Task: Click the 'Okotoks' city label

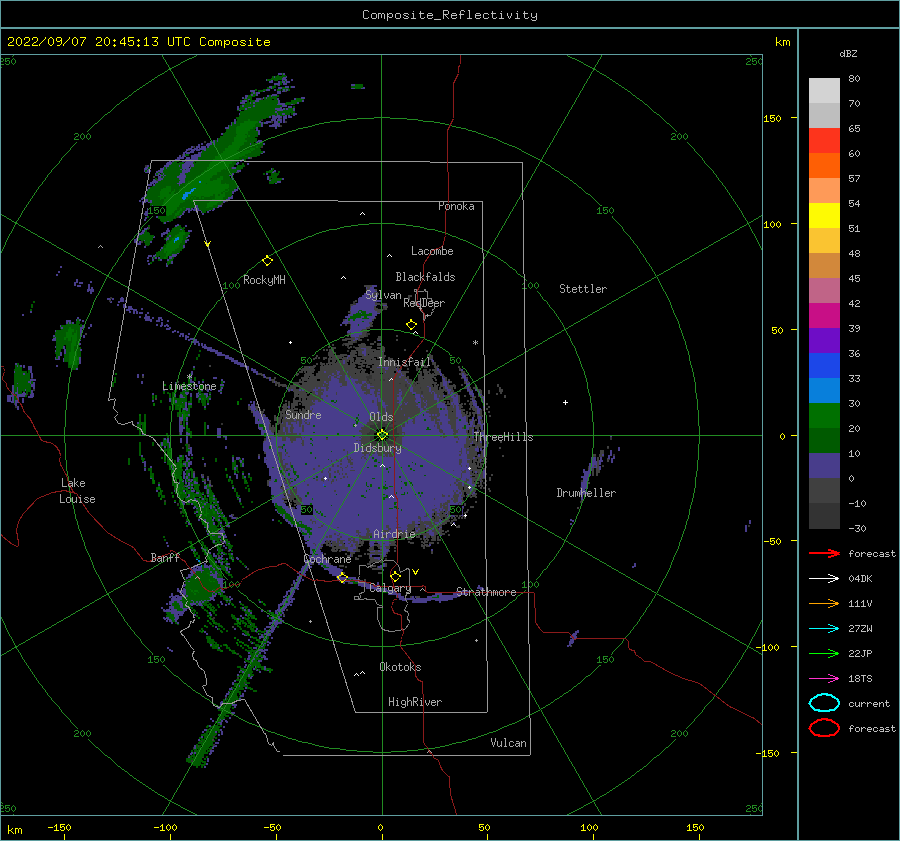Action: click(x=400, y=667)
